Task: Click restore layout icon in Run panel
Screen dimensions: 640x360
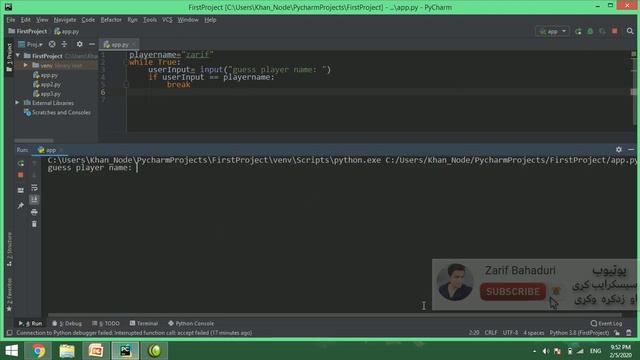Action: tap(20, 190)
